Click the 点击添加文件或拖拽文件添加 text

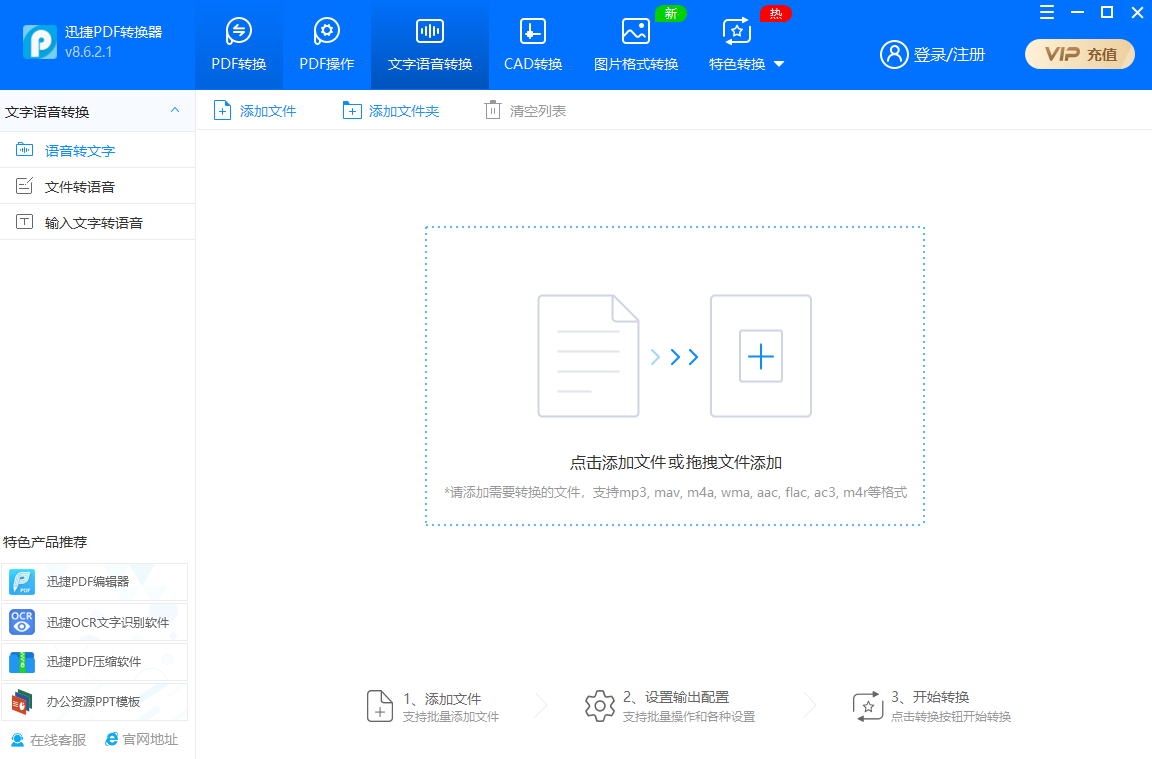tap(675, 462)
